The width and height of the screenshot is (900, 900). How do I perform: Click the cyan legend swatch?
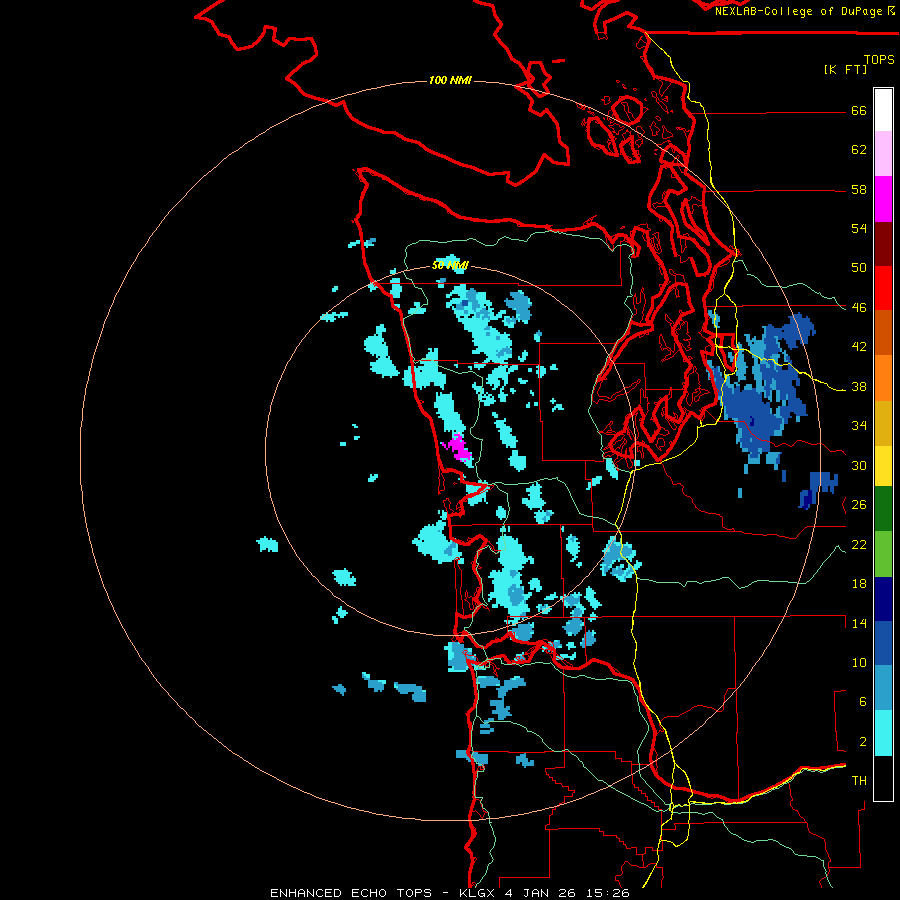point(883,733)
